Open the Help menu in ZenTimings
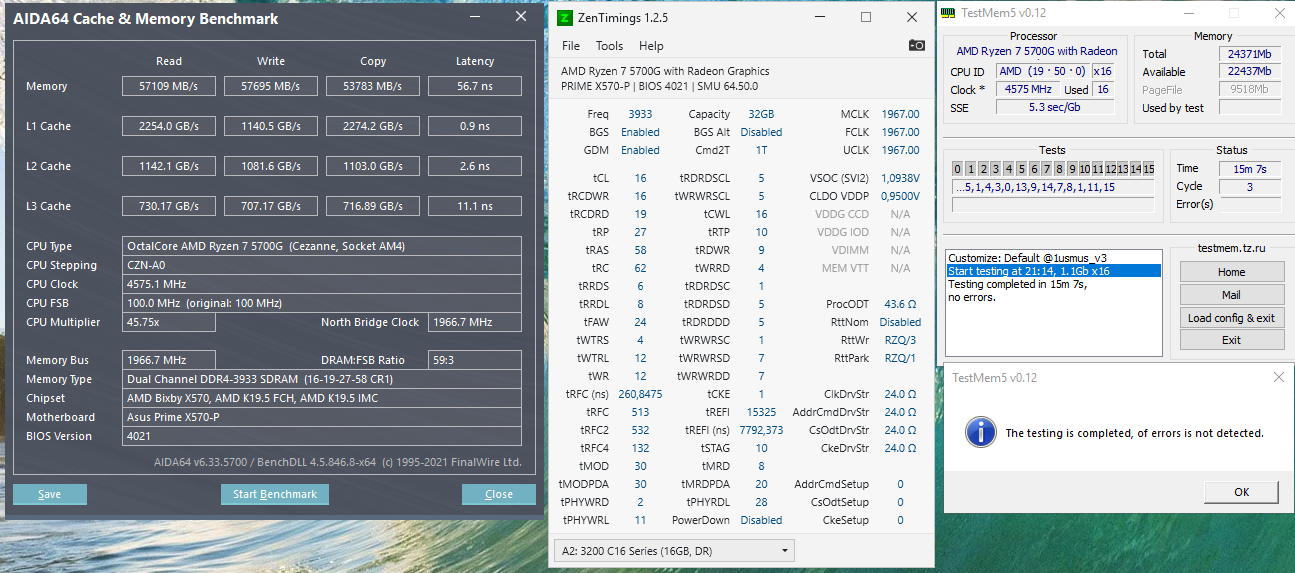This screenshot has width=1295, height=573. pyautogui.click(x=651, y=46)
